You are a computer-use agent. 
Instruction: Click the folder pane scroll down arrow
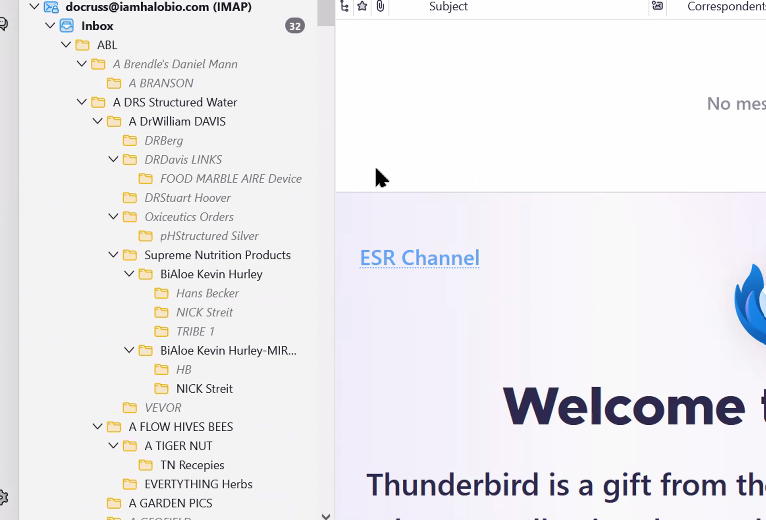326,516
